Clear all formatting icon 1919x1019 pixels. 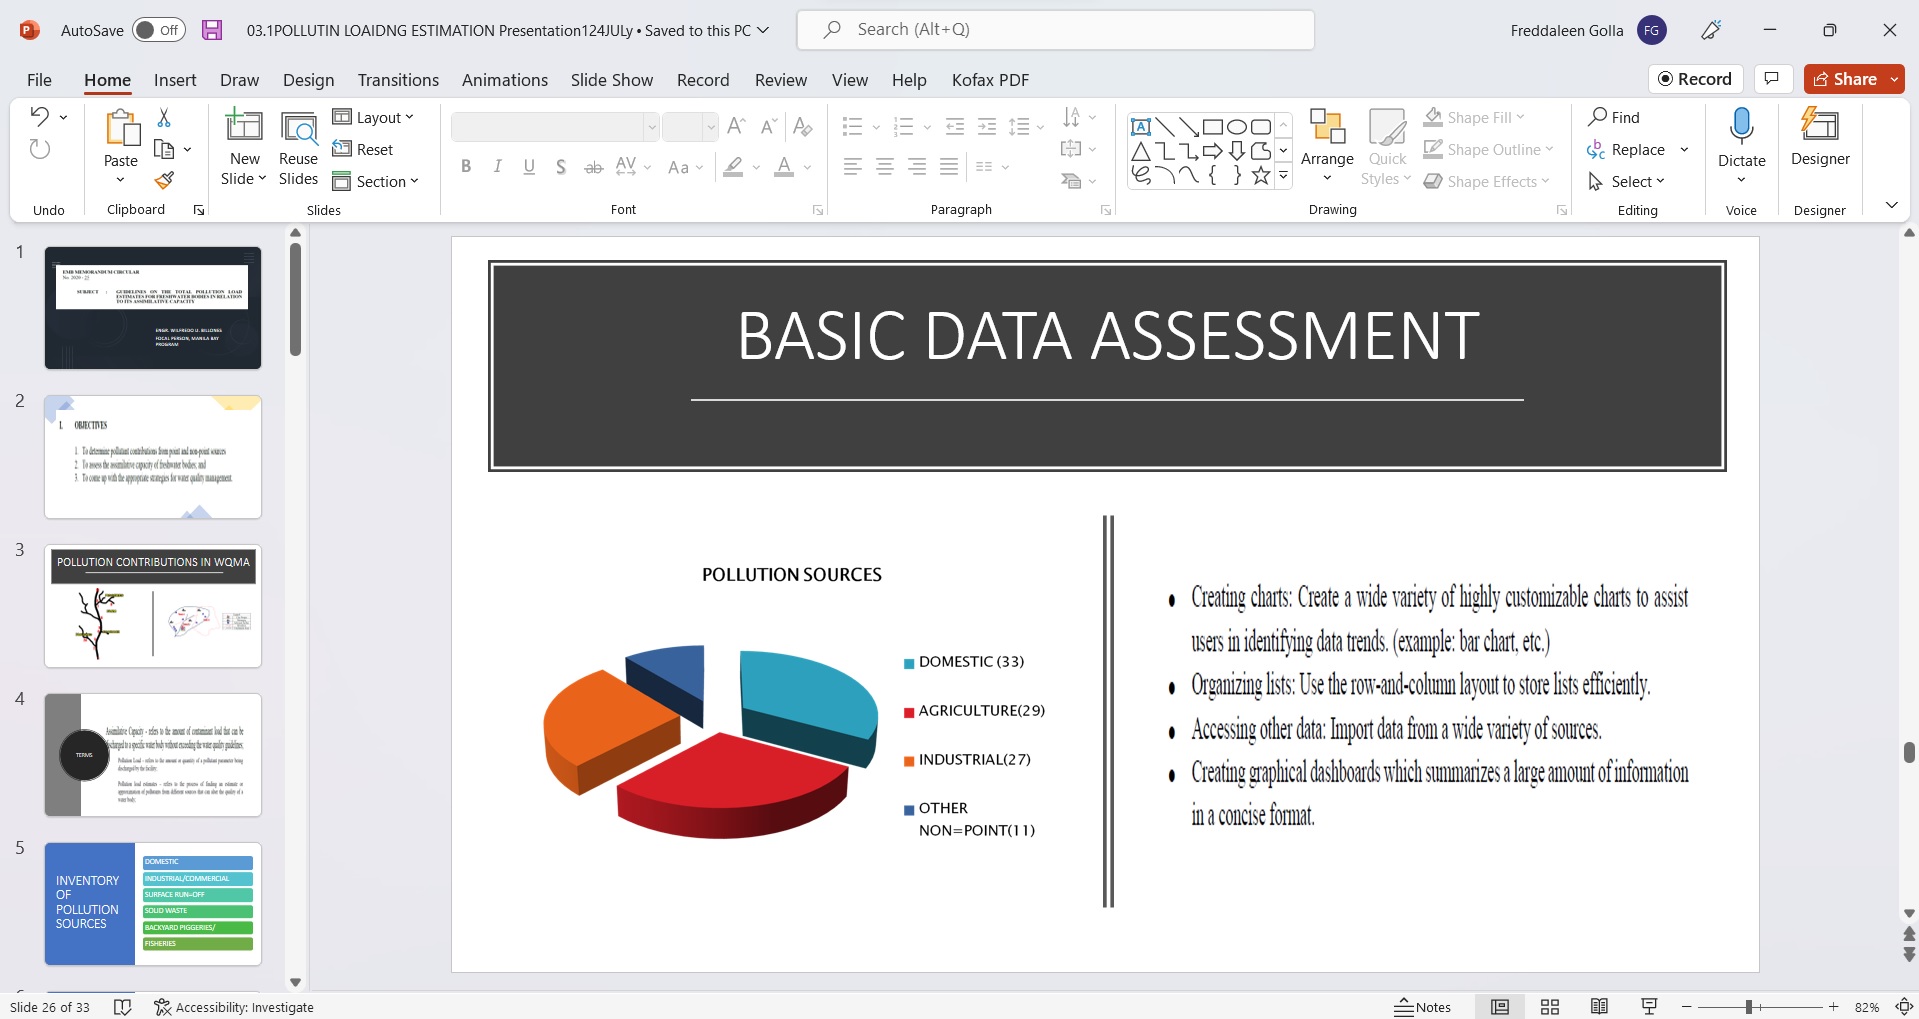point(802,126)
